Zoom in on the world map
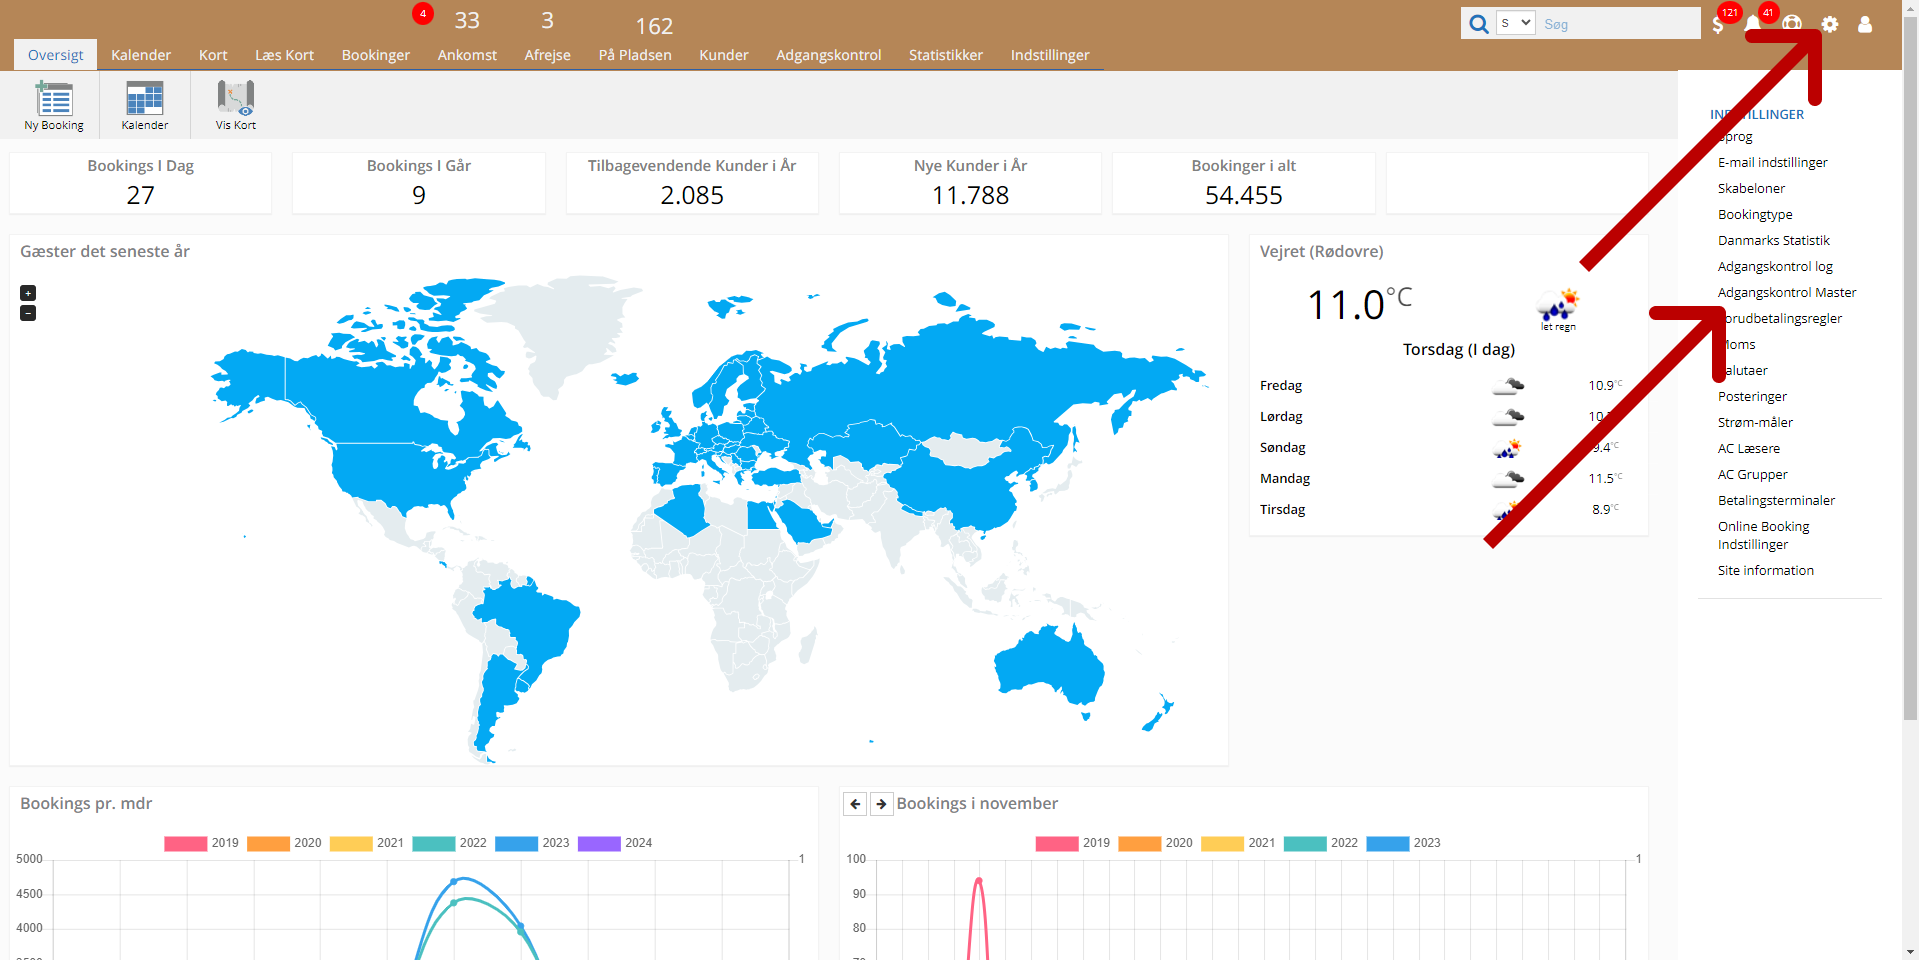The image size is (1919, 960). click(x=28, y=293)
